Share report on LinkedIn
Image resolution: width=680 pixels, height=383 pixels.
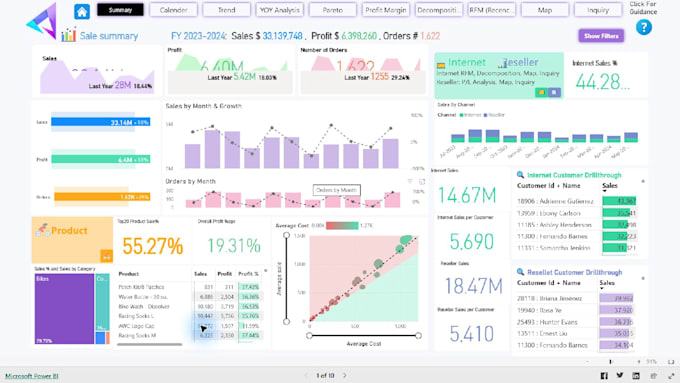click(x=636, y=376)
